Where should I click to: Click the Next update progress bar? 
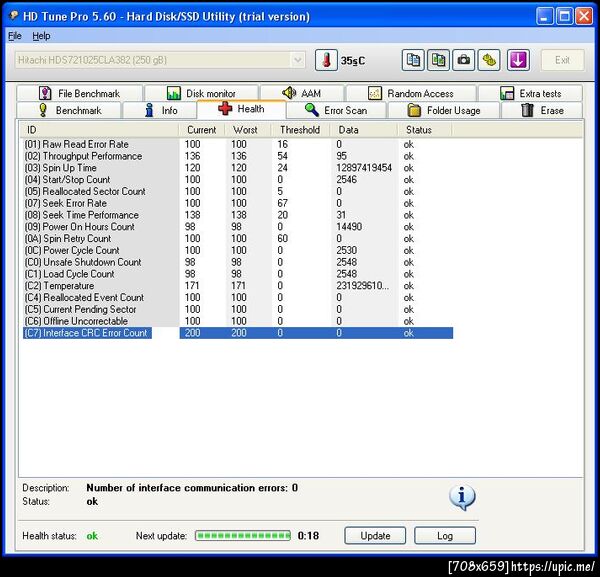pyautogui.click(x=243, y=536)
